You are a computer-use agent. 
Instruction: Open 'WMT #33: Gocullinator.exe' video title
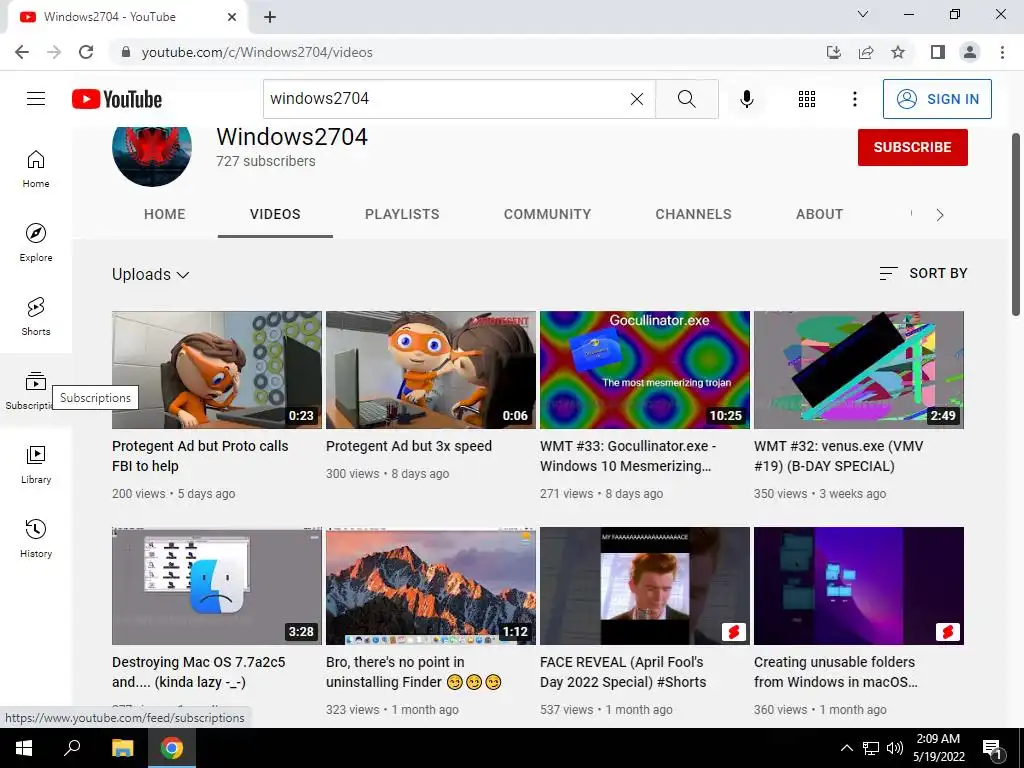(628, 456)
